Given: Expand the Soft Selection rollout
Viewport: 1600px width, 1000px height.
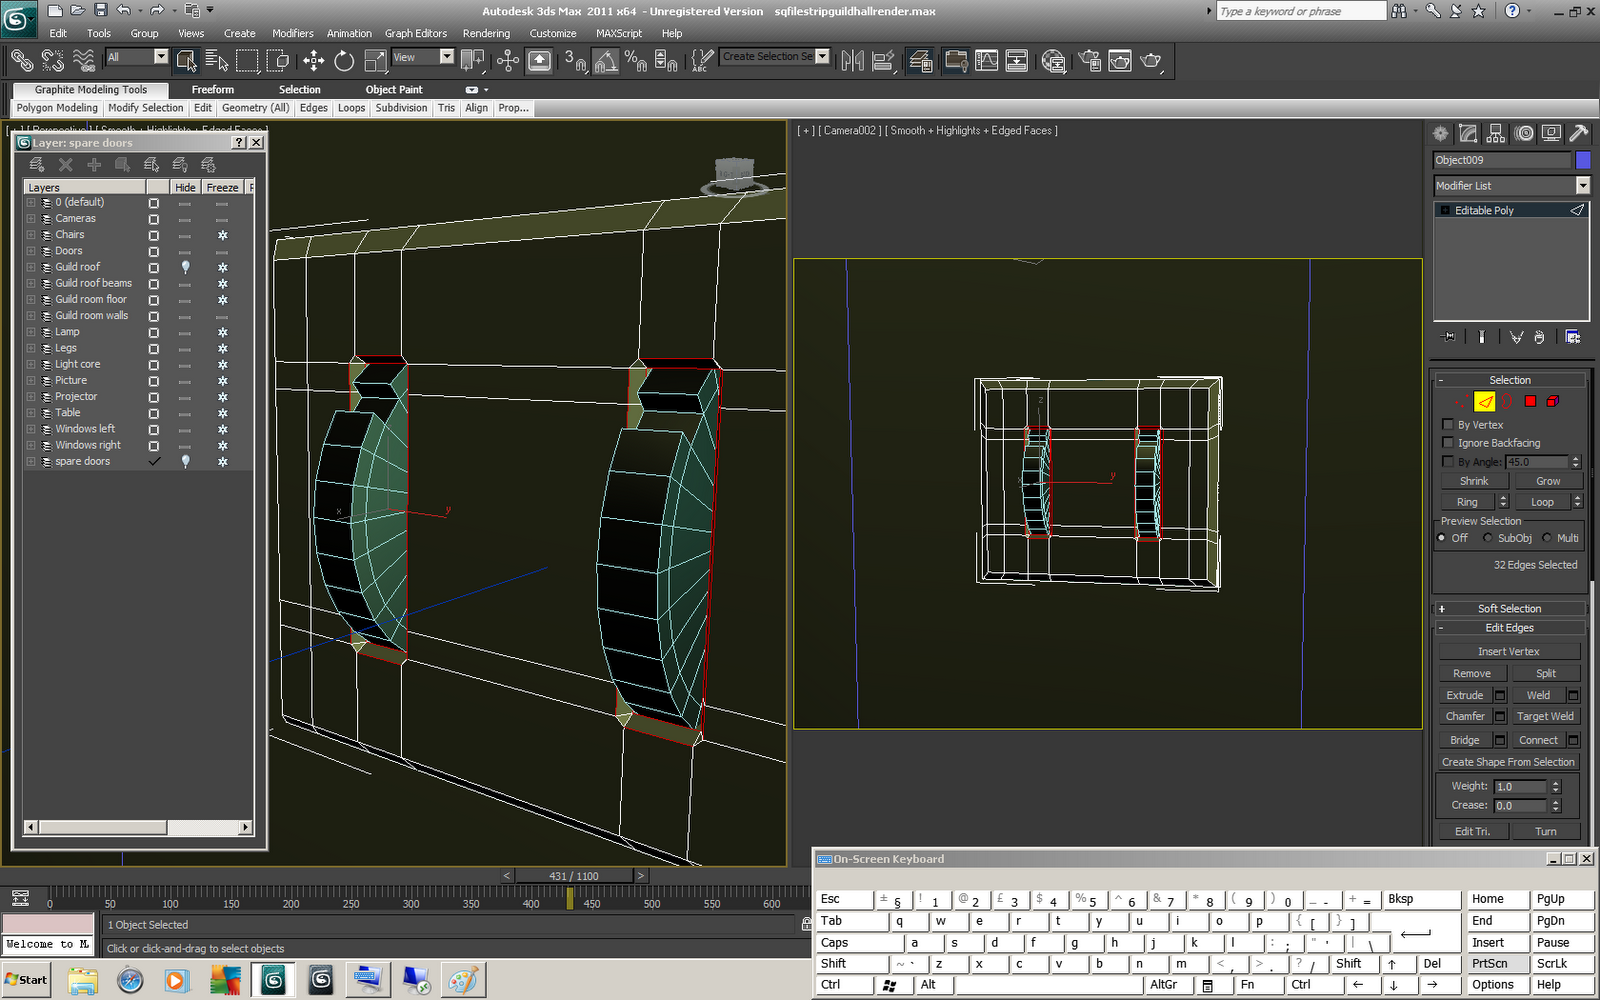Looking at the screenshot, I should pos(1509,608).
